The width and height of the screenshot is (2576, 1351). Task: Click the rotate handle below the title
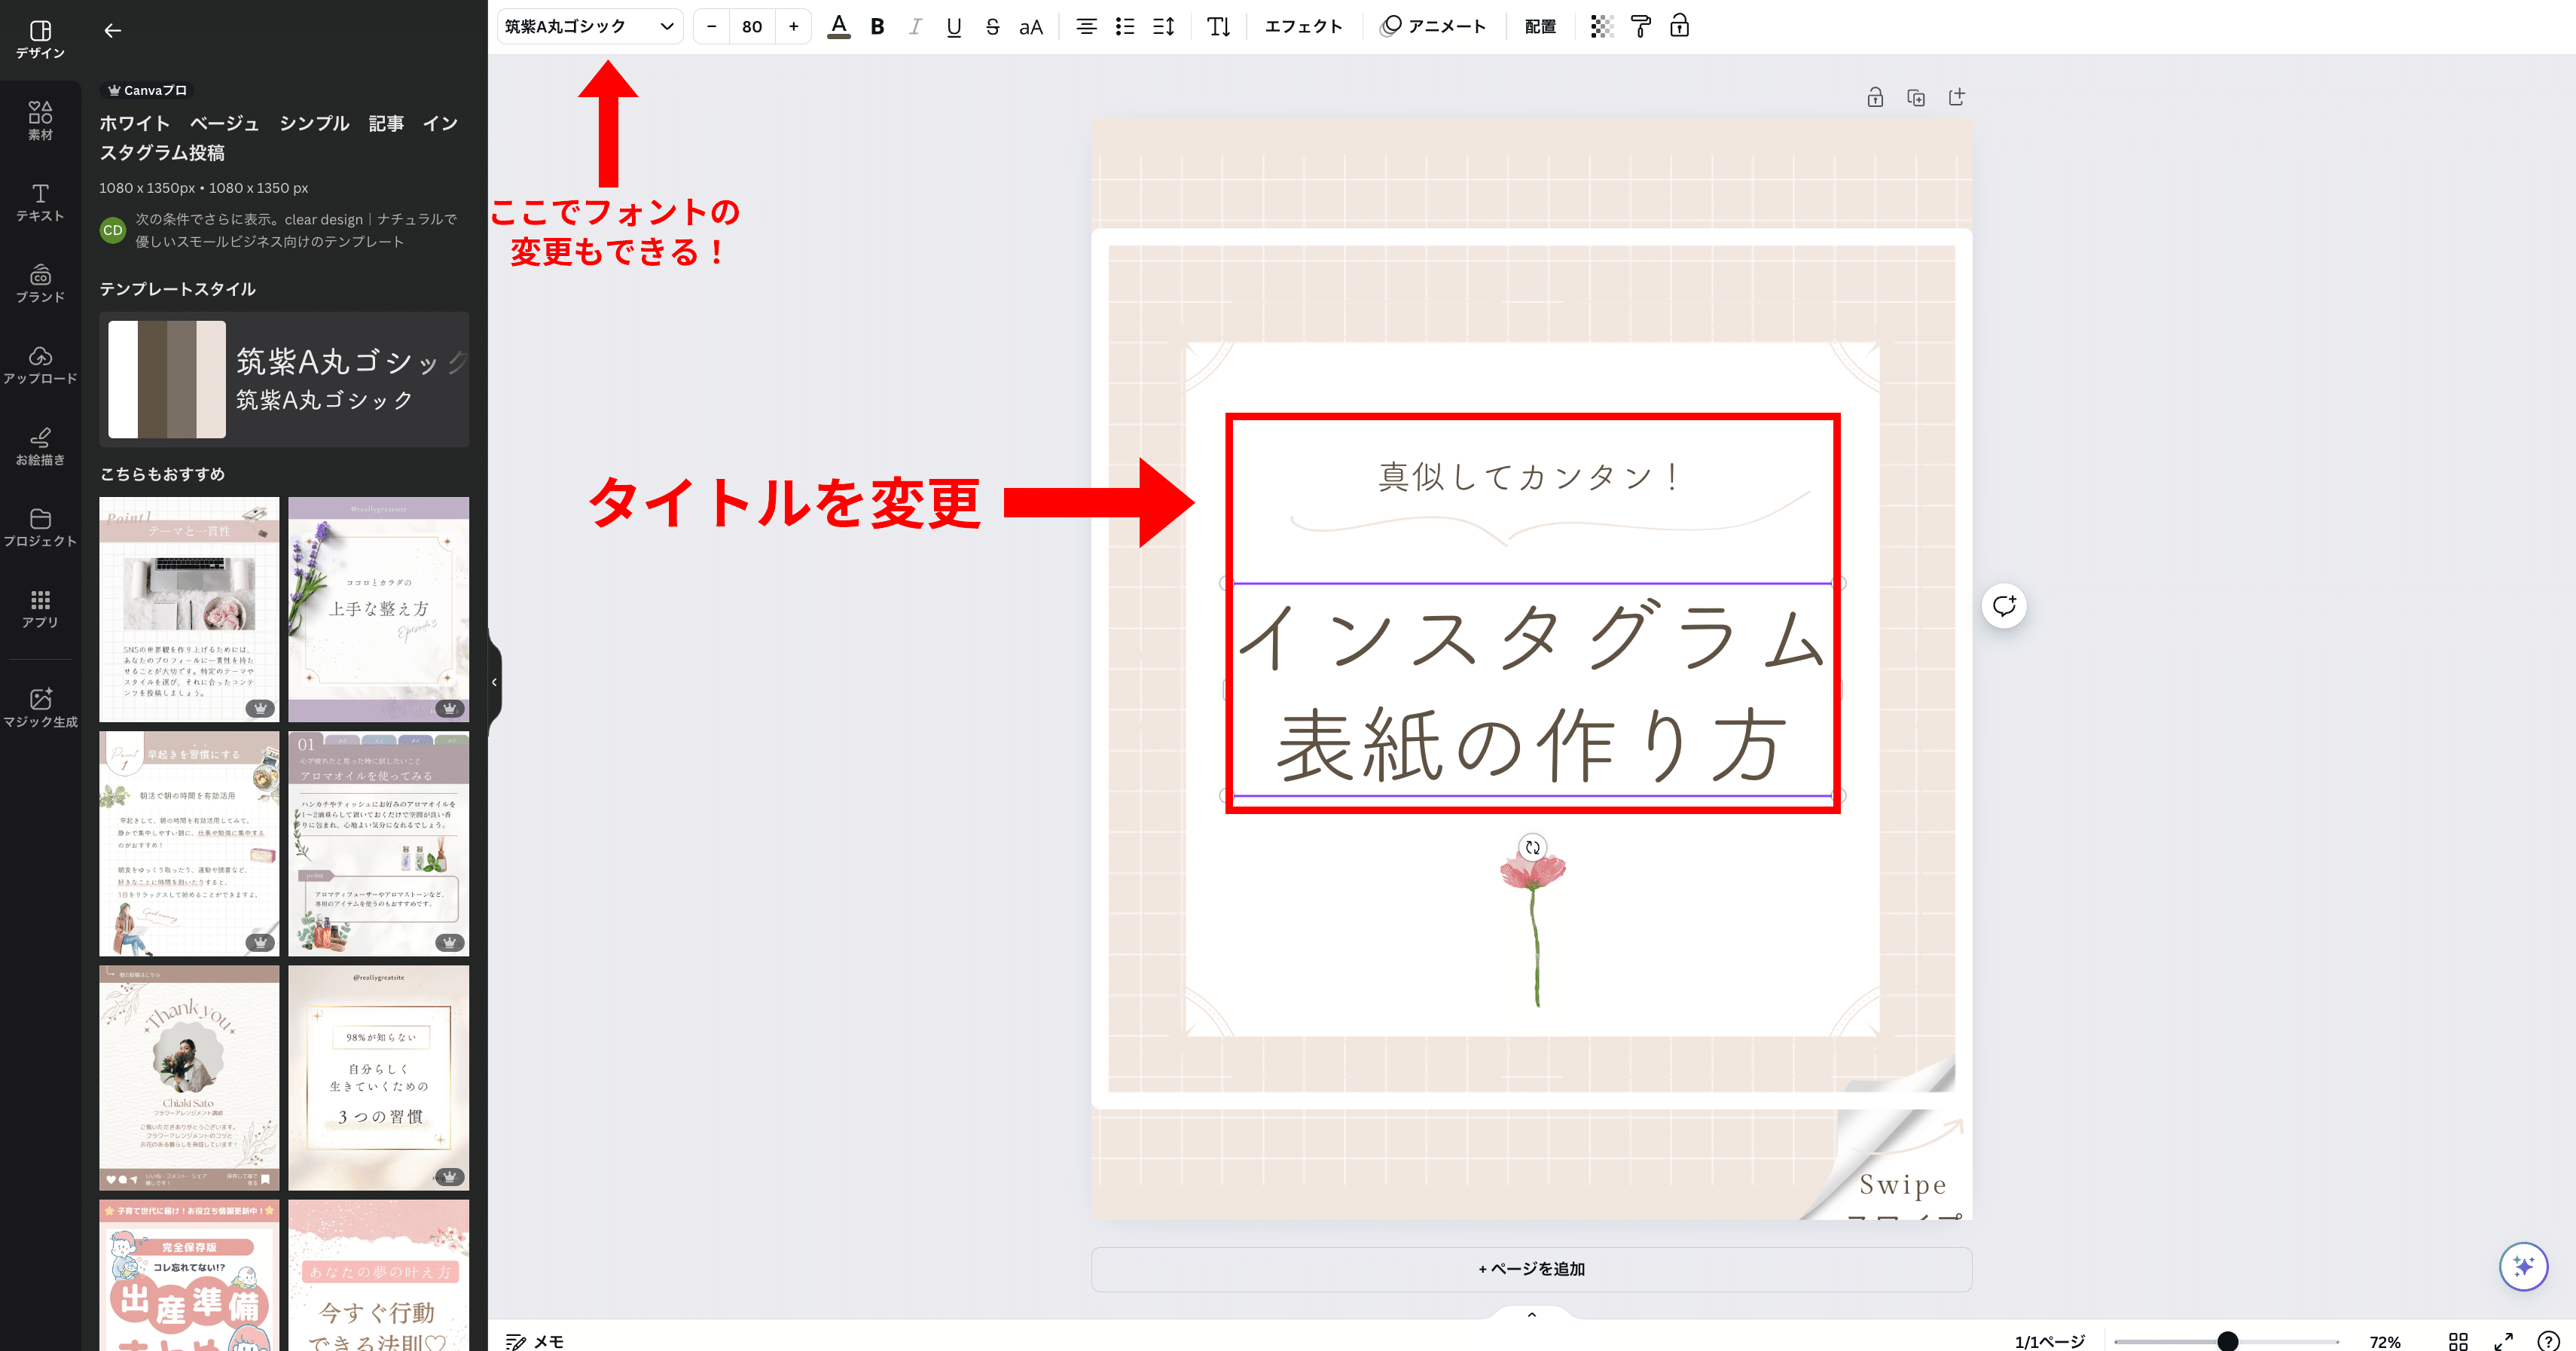(x=1532, y=847)
